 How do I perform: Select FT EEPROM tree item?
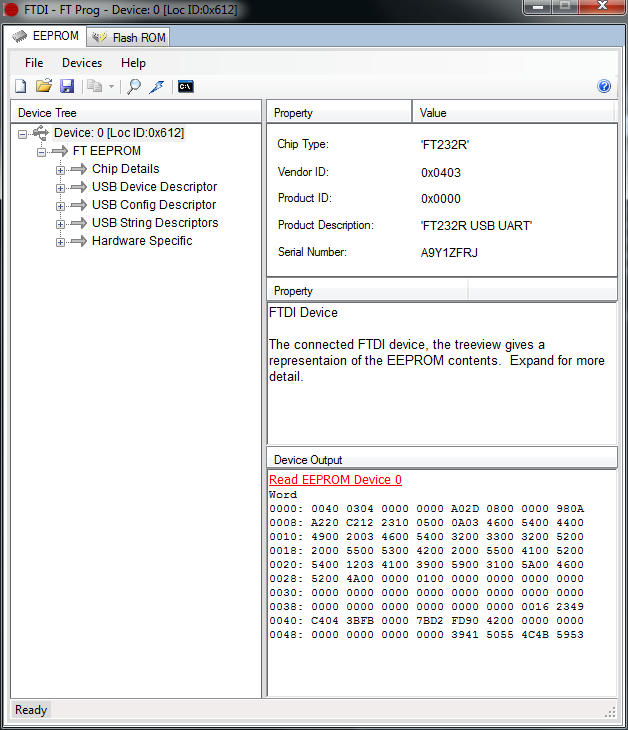[107, 151]
